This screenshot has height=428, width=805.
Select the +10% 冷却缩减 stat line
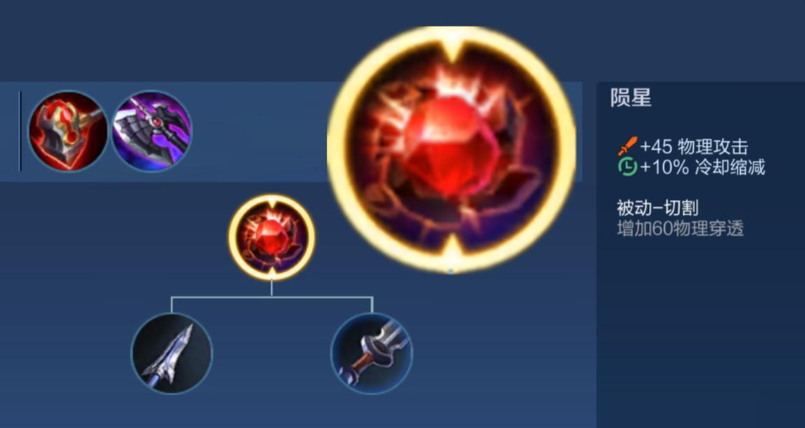pos(692,167)
